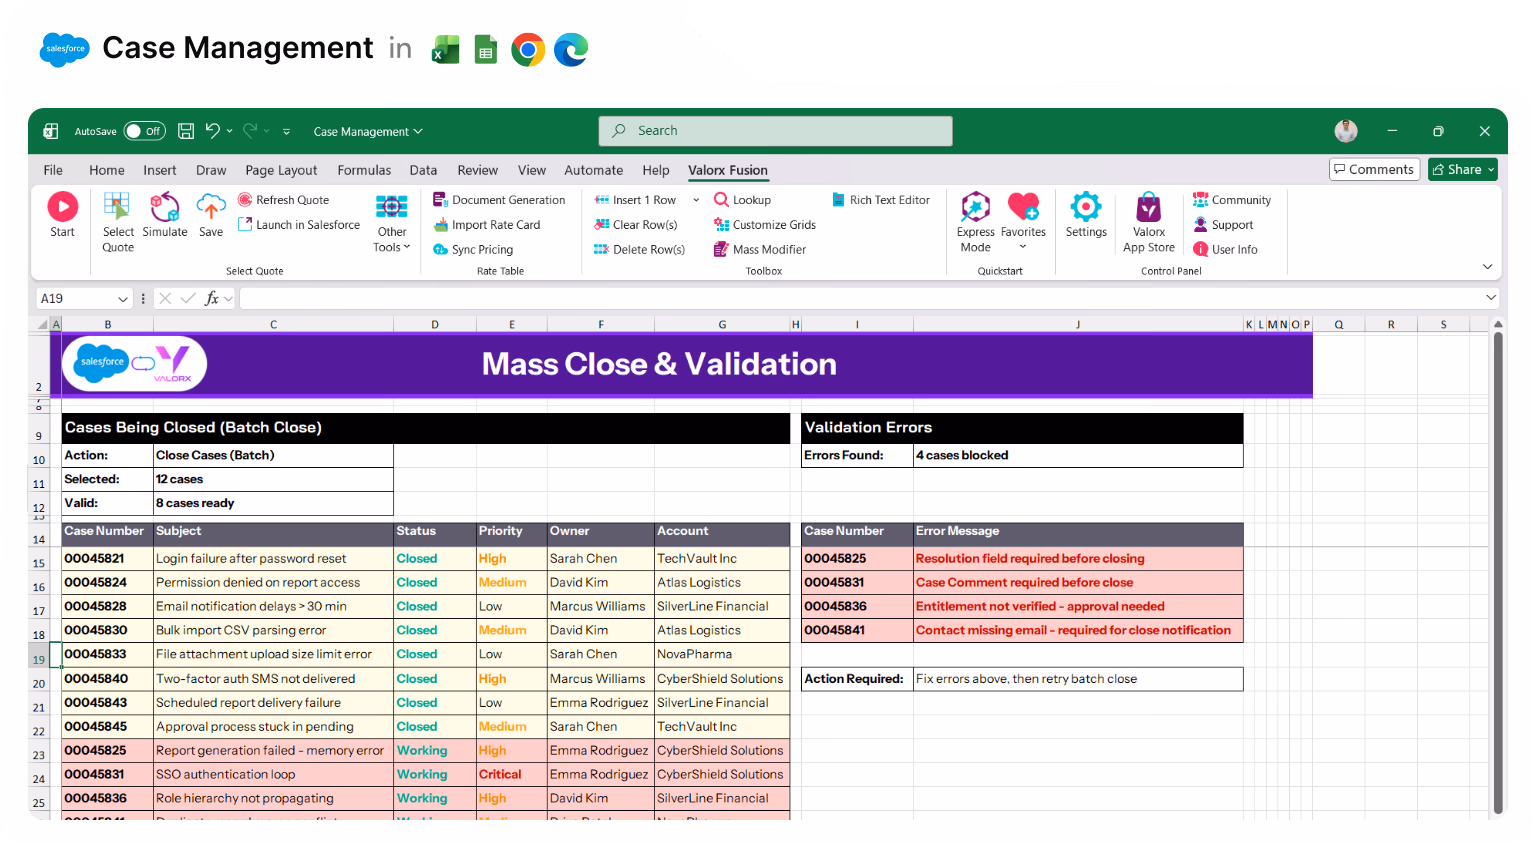Screen dimensions: 1532x844
Task: Launch in Salesforce
Action: (x=298, y=224)
